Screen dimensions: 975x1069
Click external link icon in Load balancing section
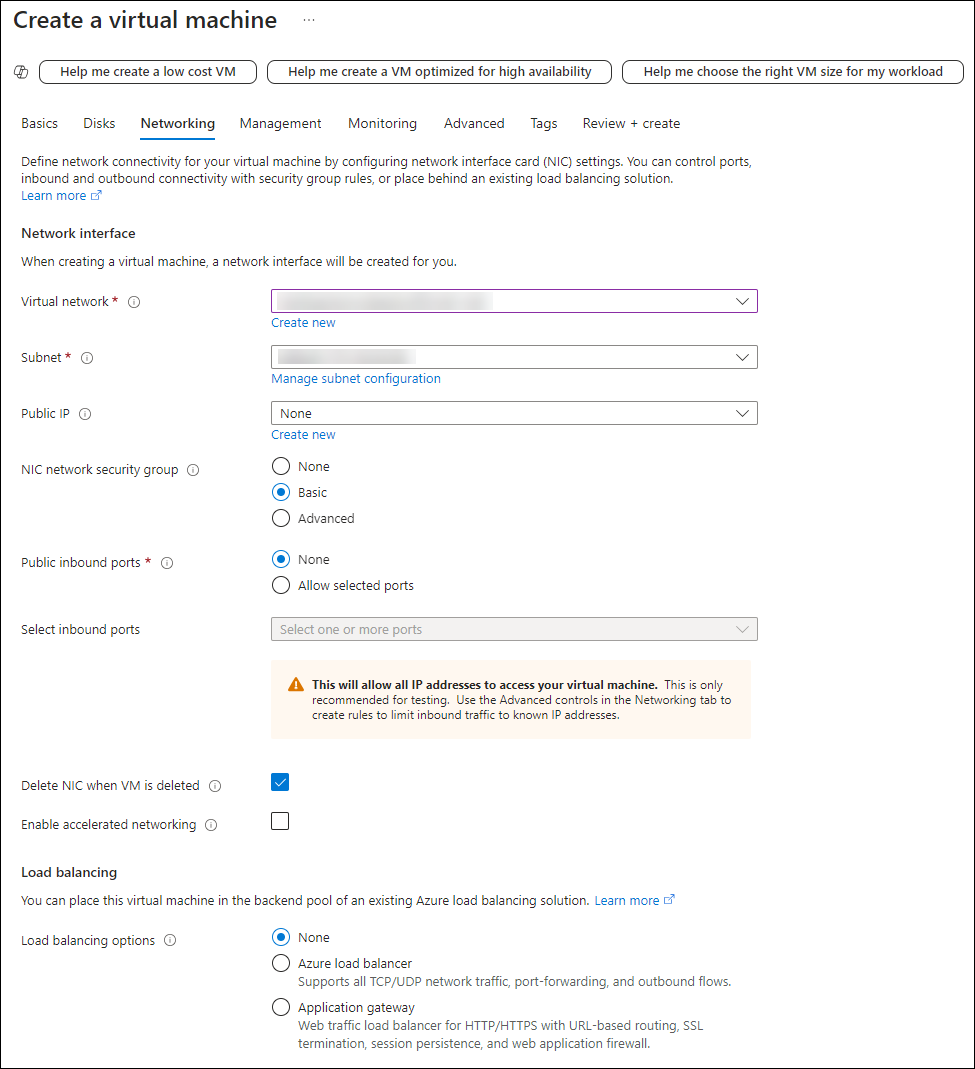coord(670,900)
